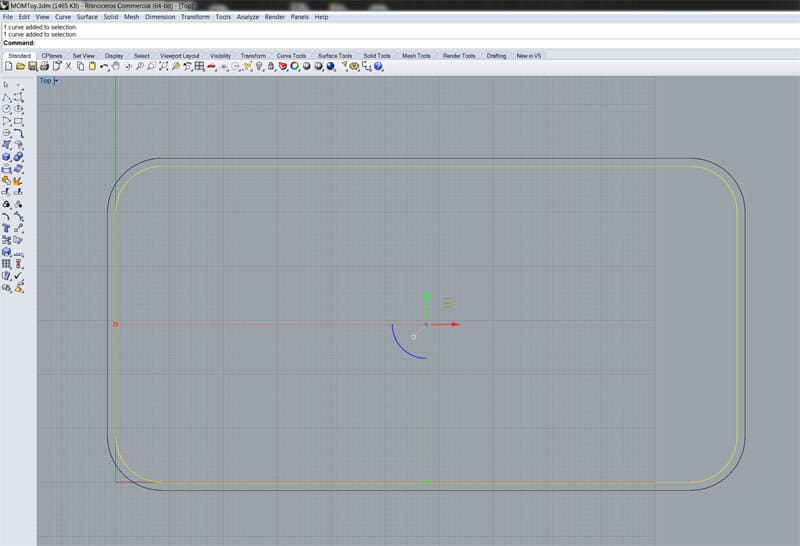Screen dimensions: 800x546
Task: Click the Print icon
Action: click(x=44, y=66)
